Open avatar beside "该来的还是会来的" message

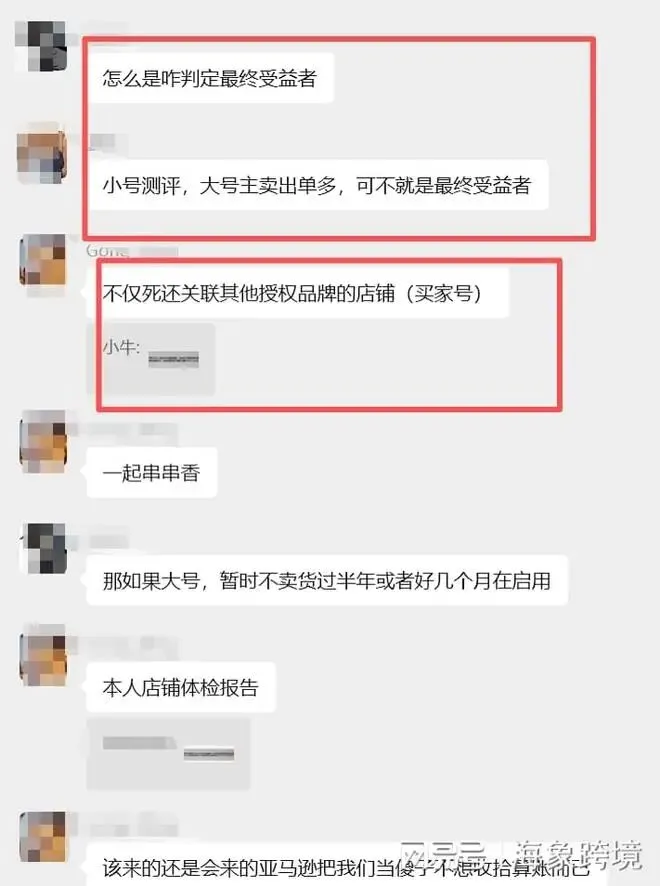coord(44,837)
